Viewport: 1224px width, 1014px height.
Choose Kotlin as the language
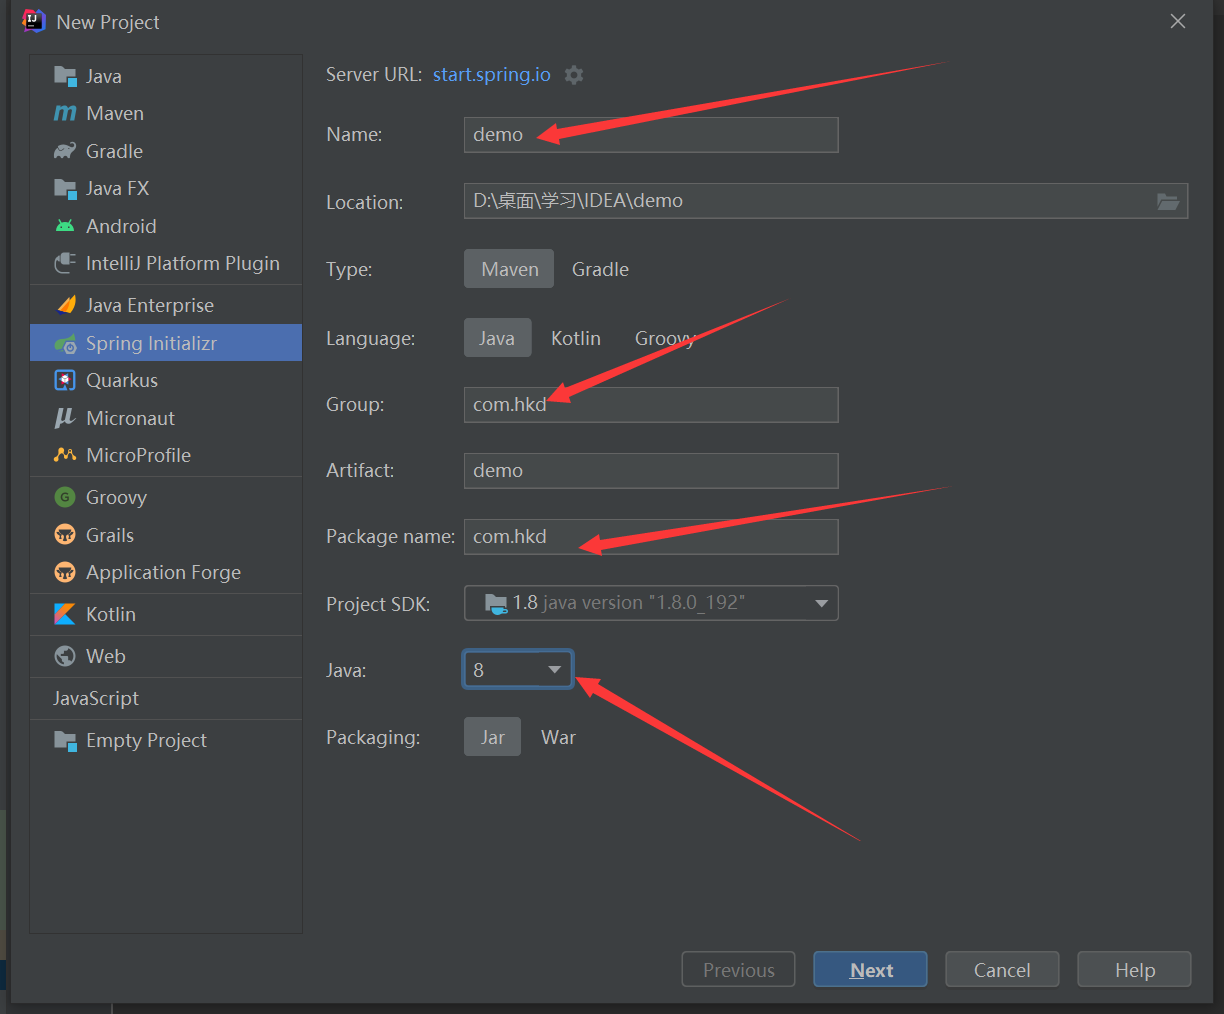[576, 338]
